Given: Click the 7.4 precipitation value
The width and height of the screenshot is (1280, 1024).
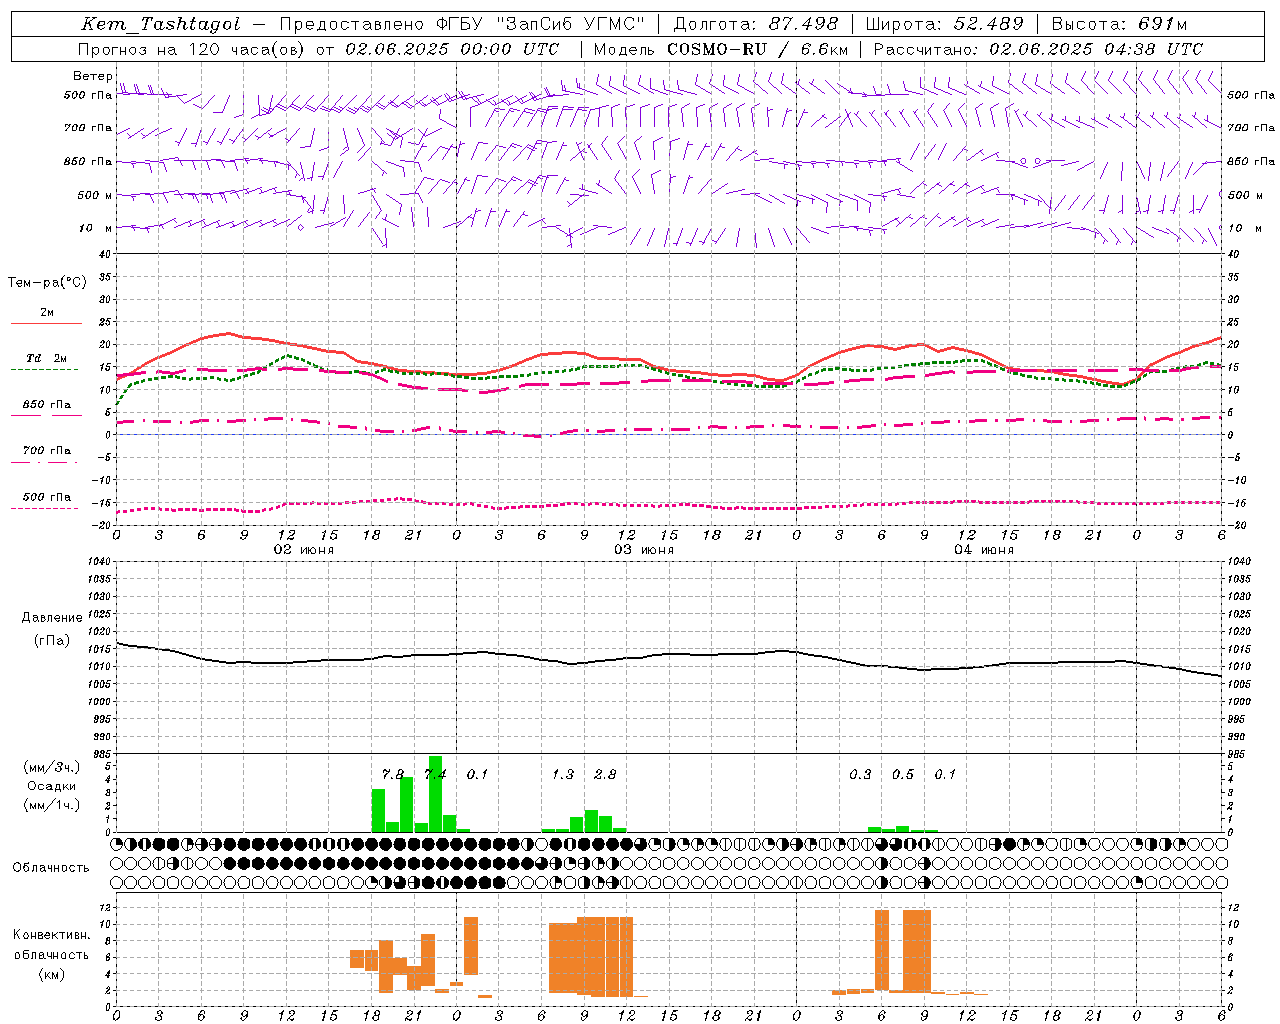Looking at the screenshot, I should click(x=435, y=774).
